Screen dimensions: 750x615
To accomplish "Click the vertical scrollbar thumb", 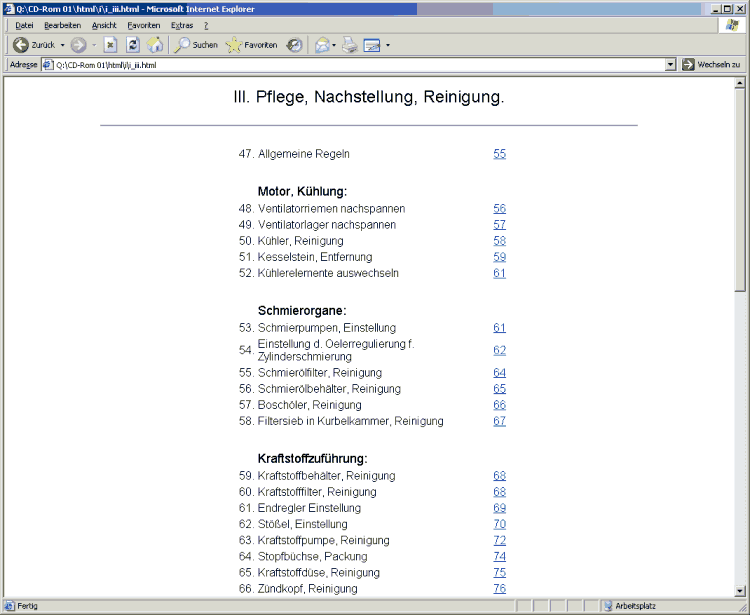I will tap(740, 190).
